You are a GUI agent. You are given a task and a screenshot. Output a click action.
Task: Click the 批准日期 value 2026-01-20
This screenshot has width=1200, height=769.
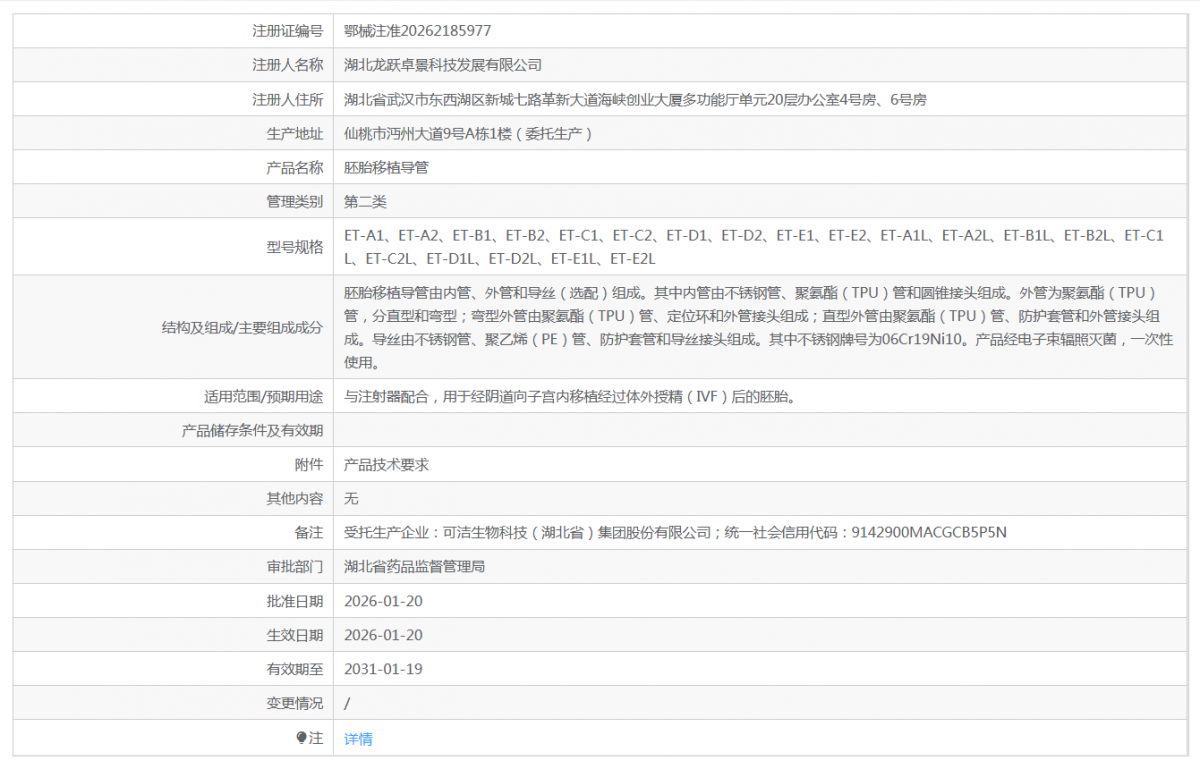pos(383,601)
